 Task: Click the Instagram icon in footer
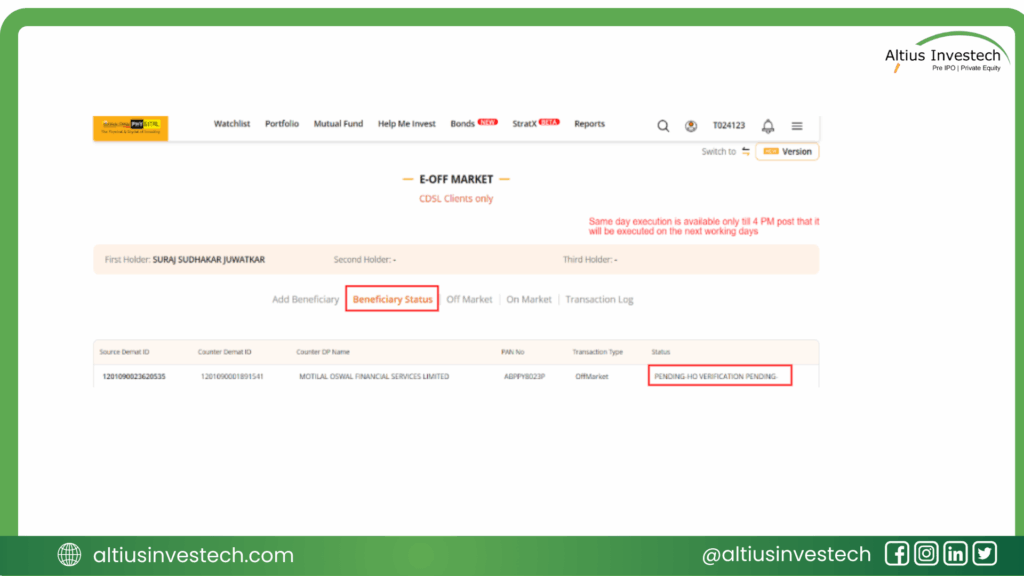click(x=927, y=554)
